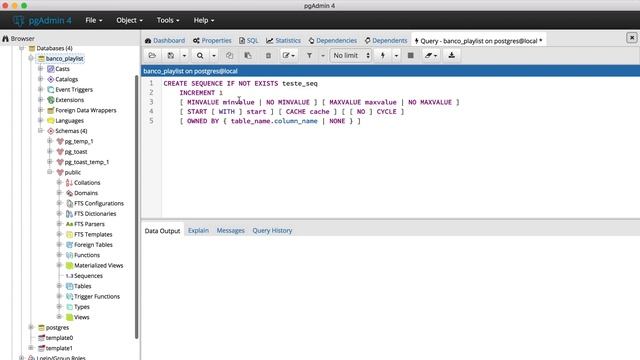Click the Materialized Views icon
The image size is (640, 360).
pyautogui.click(x=69, y=265)
